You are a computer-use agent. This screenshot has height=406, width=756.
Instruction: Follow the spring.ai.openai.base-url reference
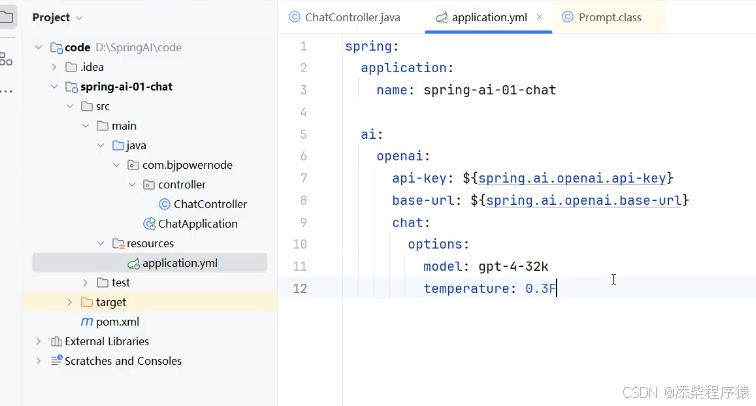click(x=583, y=201)
